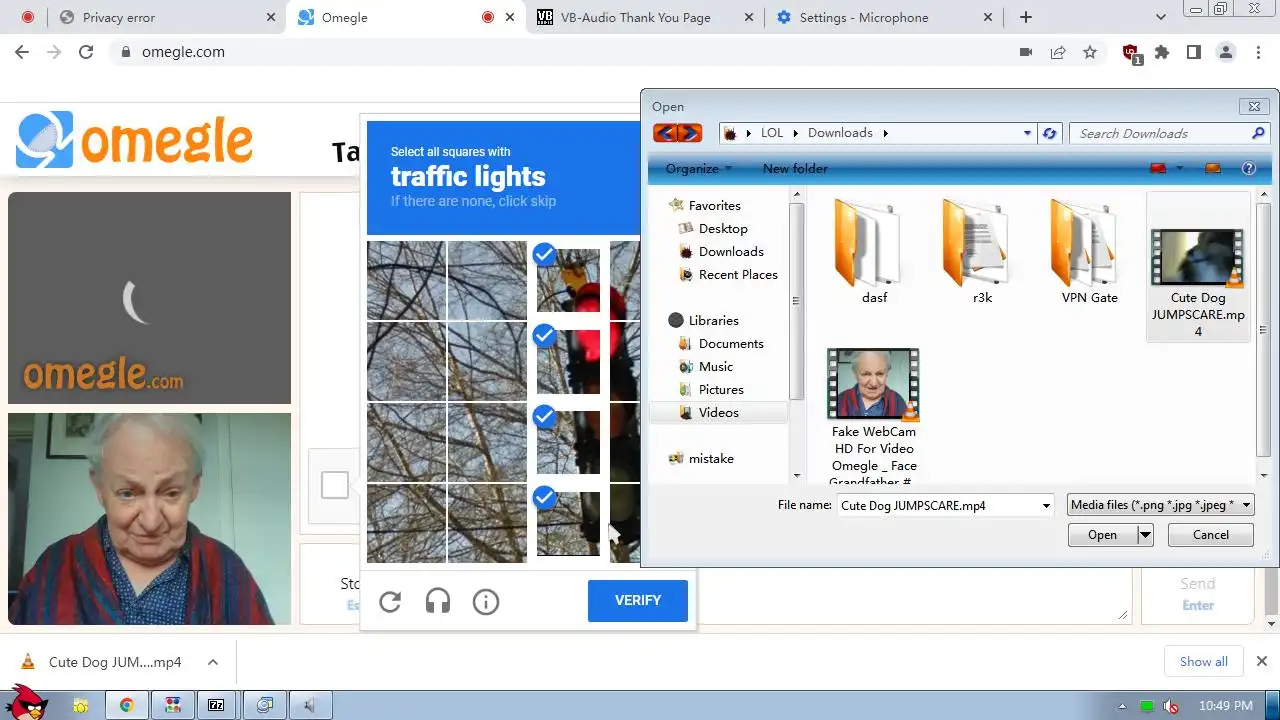Uncheck the third checked captcha tile
Image resolution: width=1280 pixels, height=720 pixels.
coord(568,442)
